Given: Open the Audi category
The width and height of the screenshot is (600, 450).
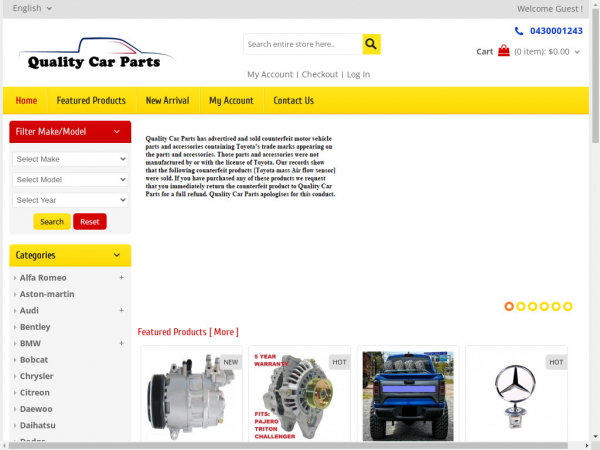Looking at the screenshot, I should click(29, 310).
